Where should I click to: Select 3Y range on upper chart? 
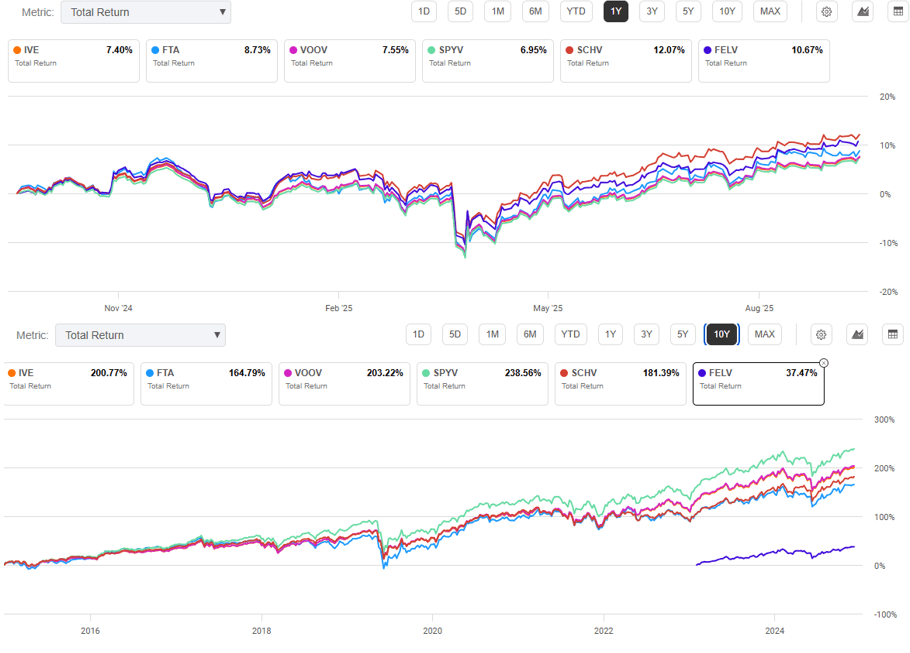click(651, 12)
